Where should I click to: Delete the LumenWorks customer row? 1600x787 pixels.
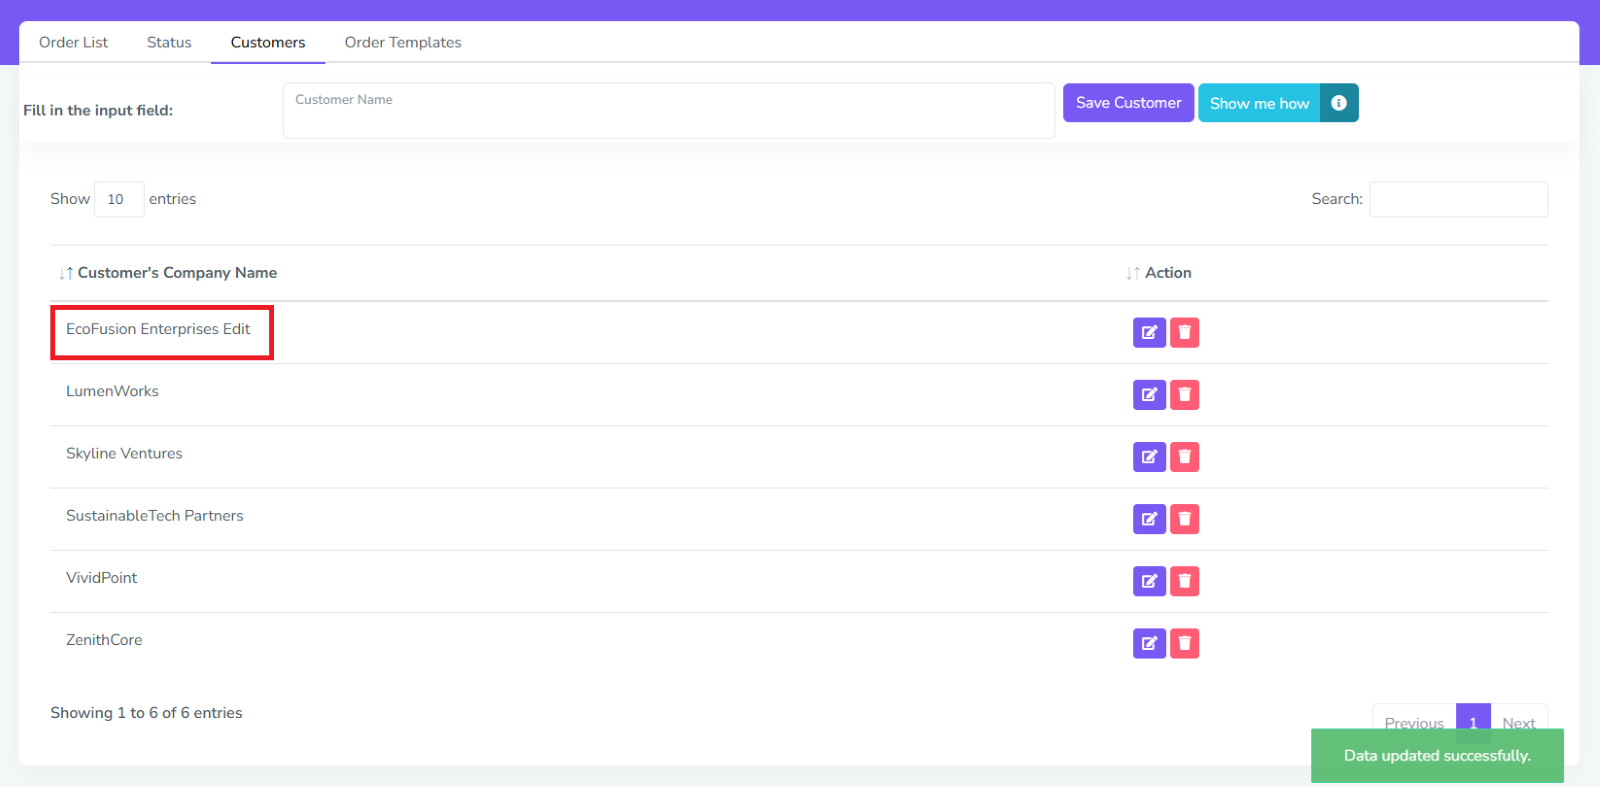point(1184,395)
